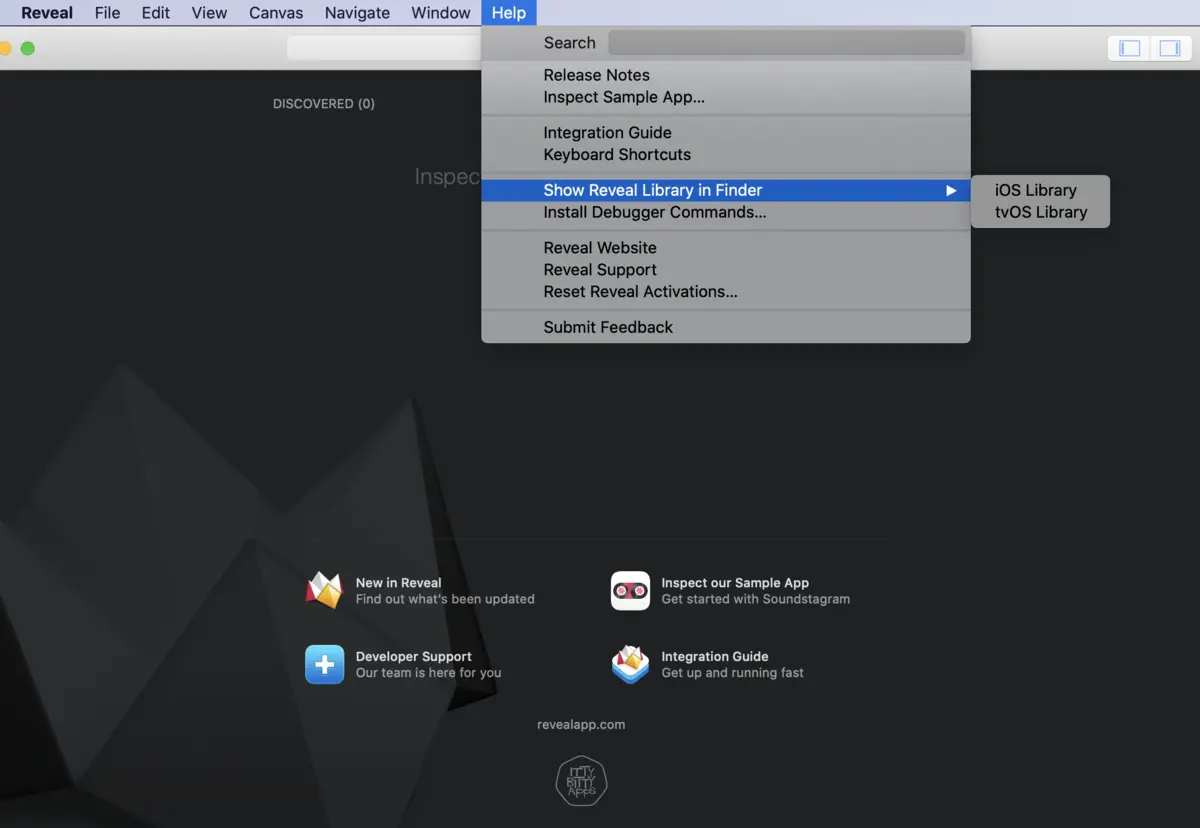Image resolution: width=1200 pixels, height=828 pixels.
Task: Open the Reveal application menu
Action: pos(47,13)
